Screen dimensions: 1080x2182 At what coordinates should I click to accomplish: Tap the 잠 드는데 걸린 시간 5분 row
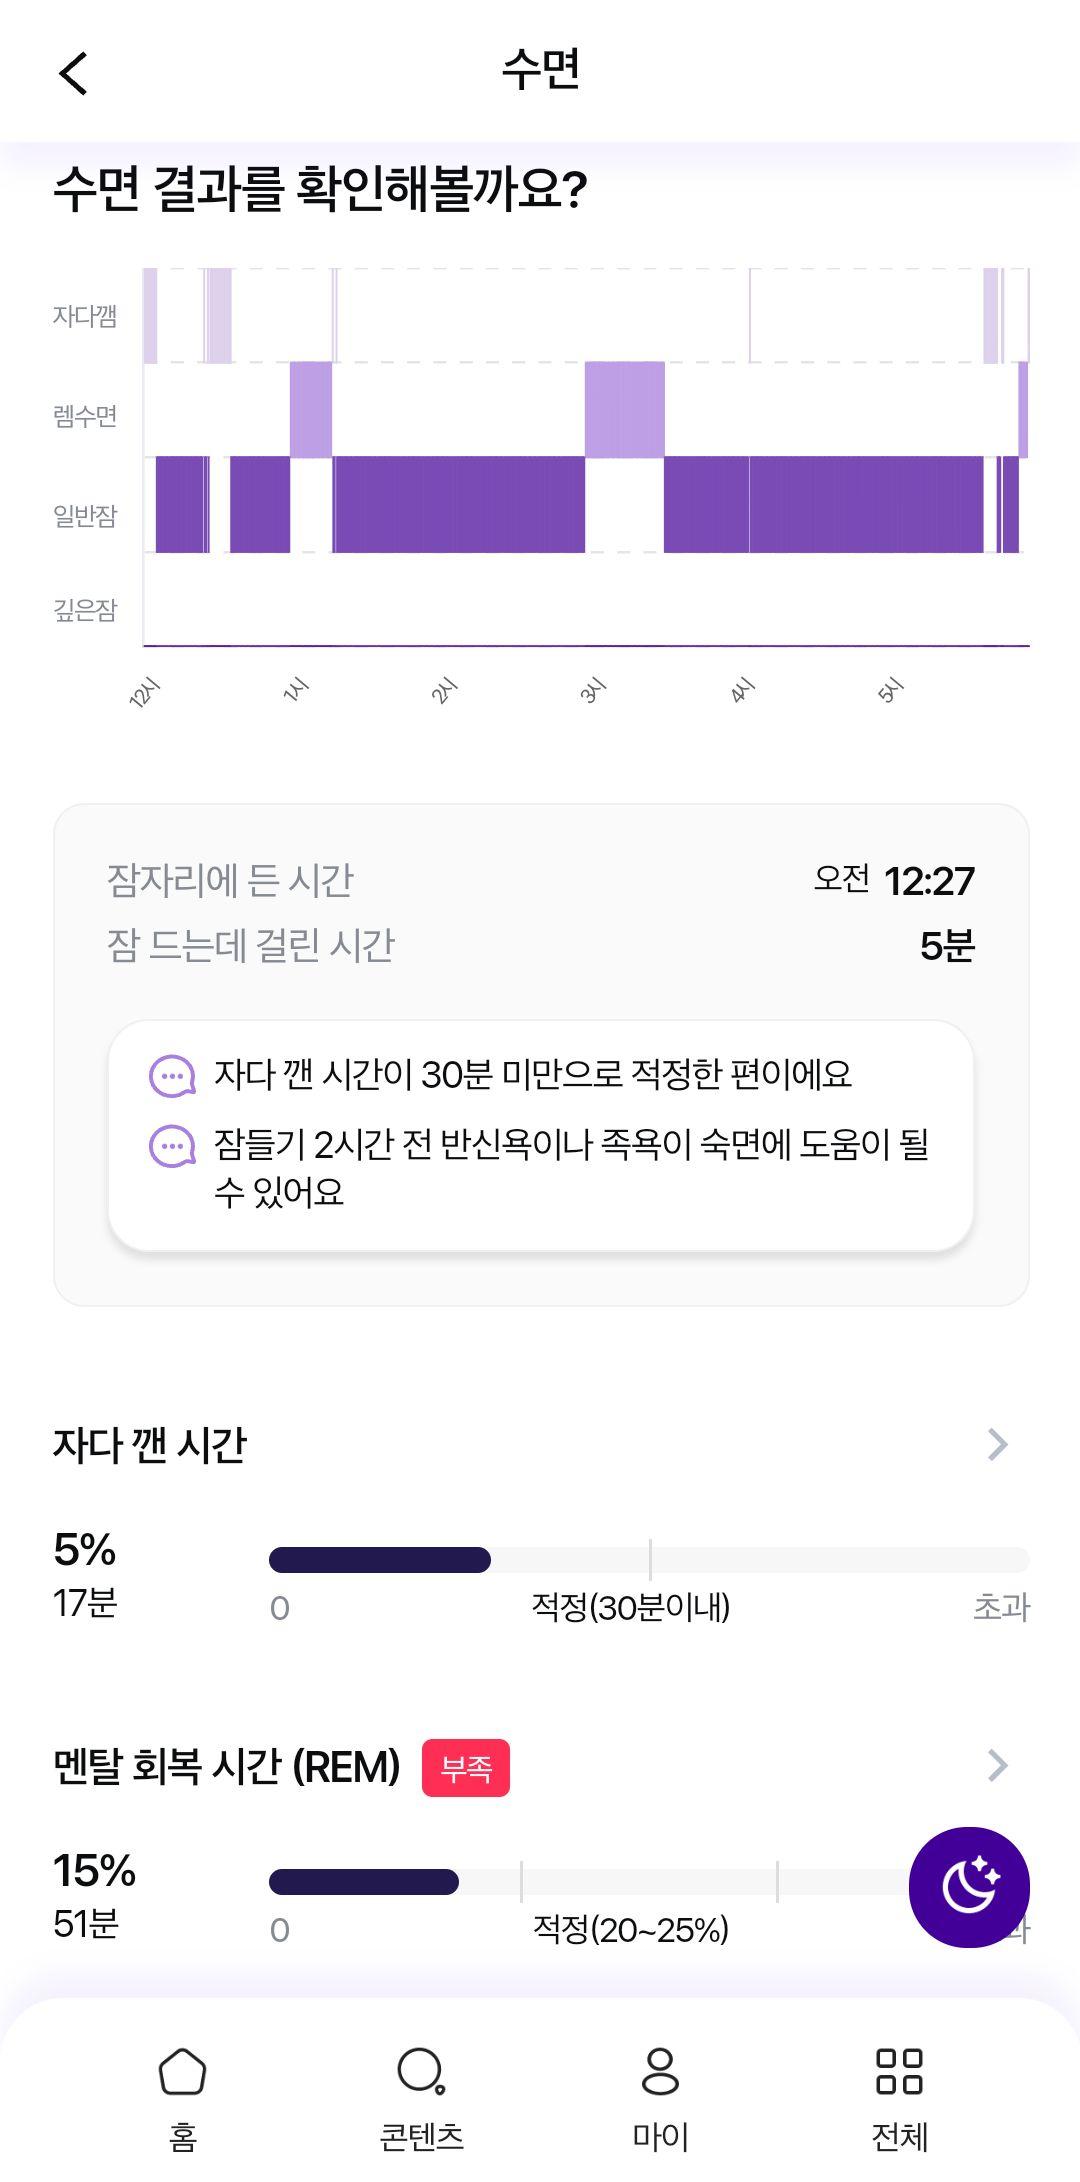[x=541, y=945]
